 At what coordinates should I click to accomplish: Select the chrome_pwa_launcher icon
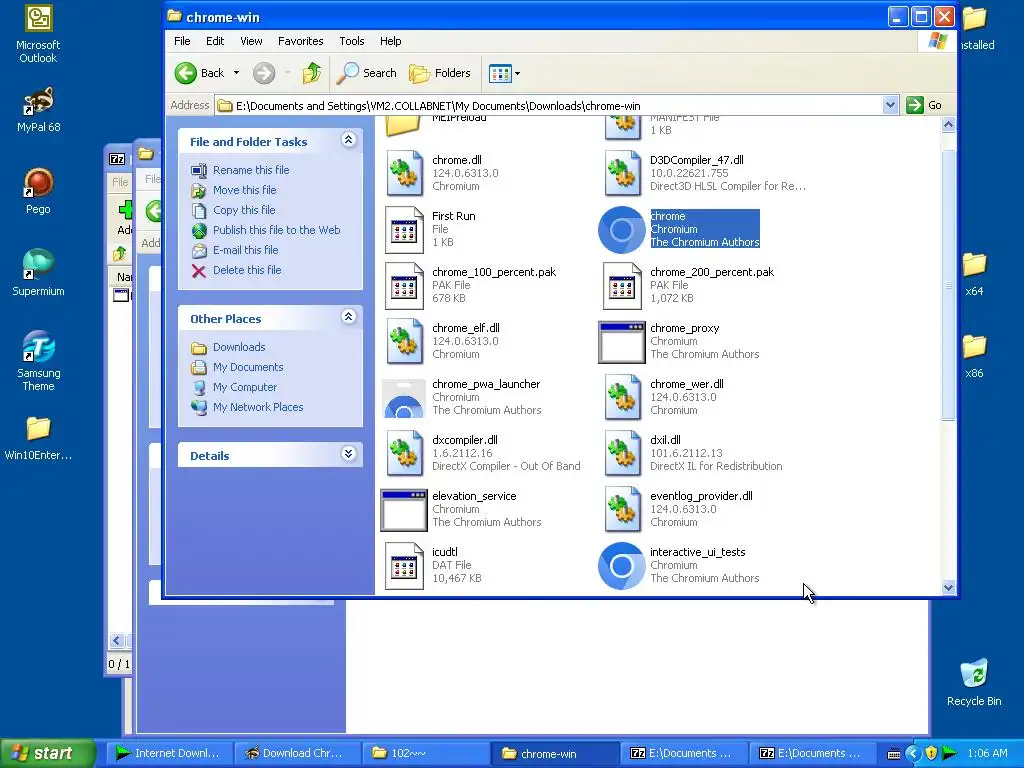tap(404, 398)
